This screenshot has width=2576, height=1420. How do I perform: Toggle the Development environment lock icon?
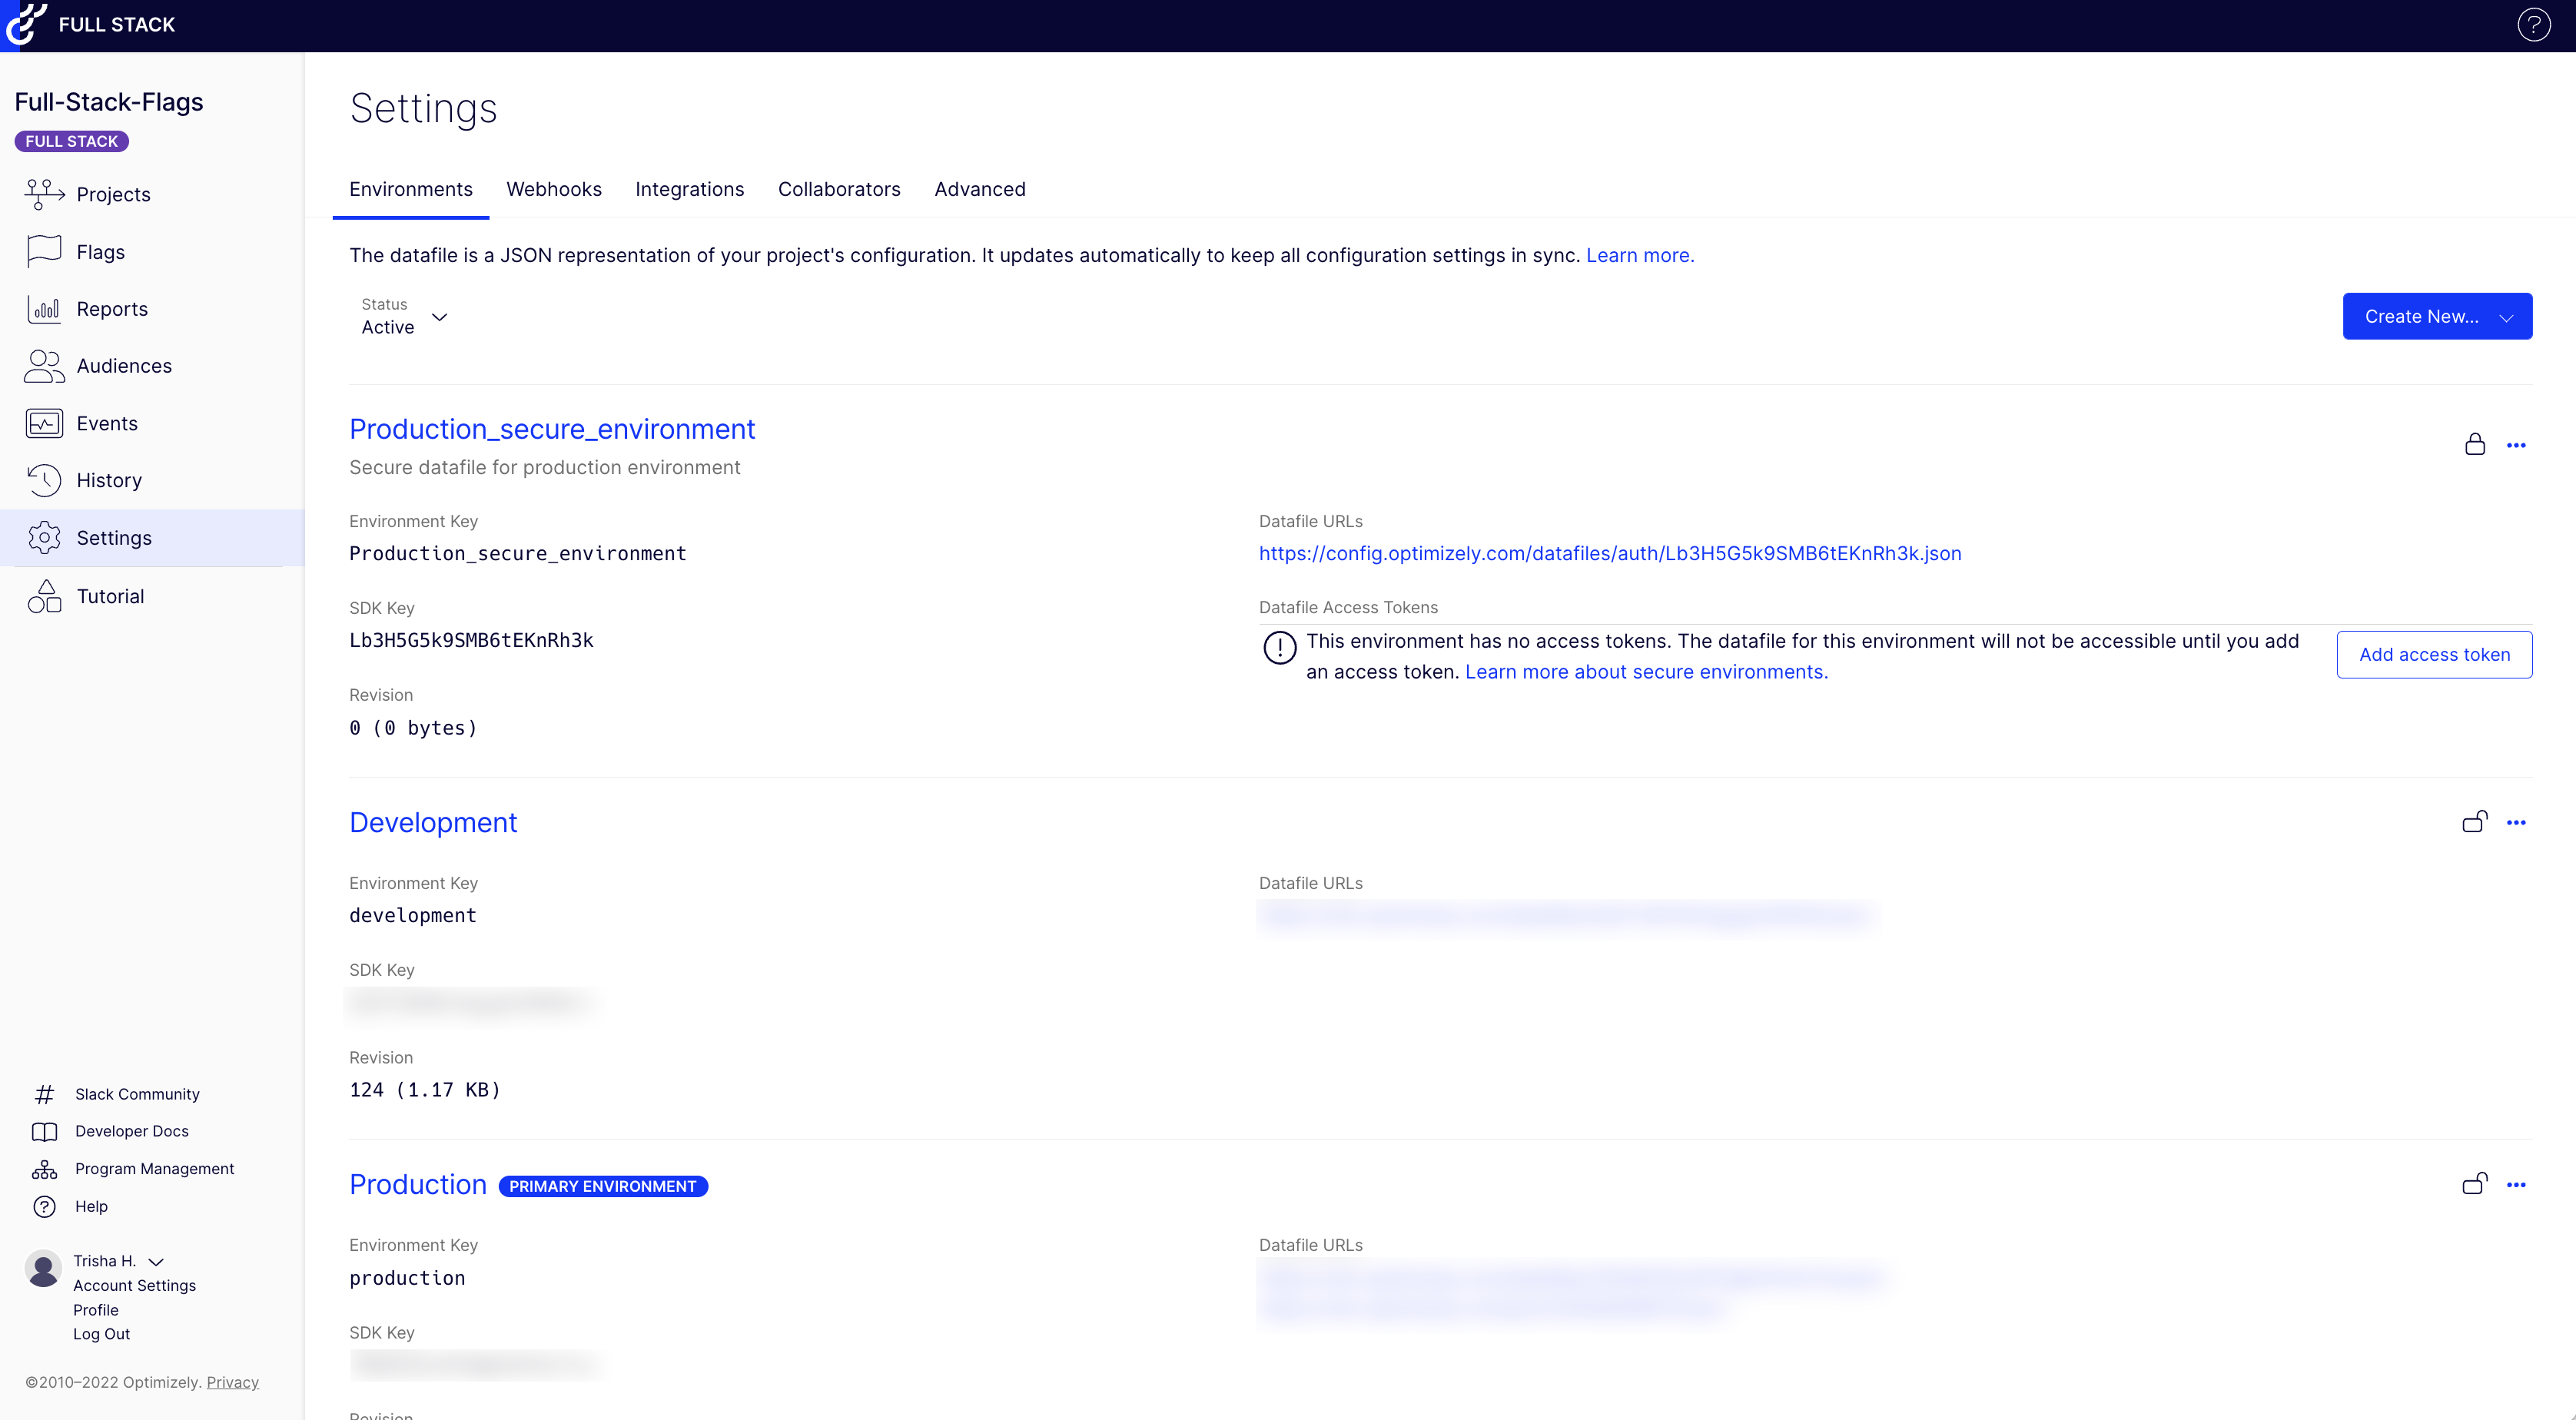point(2474,822)
